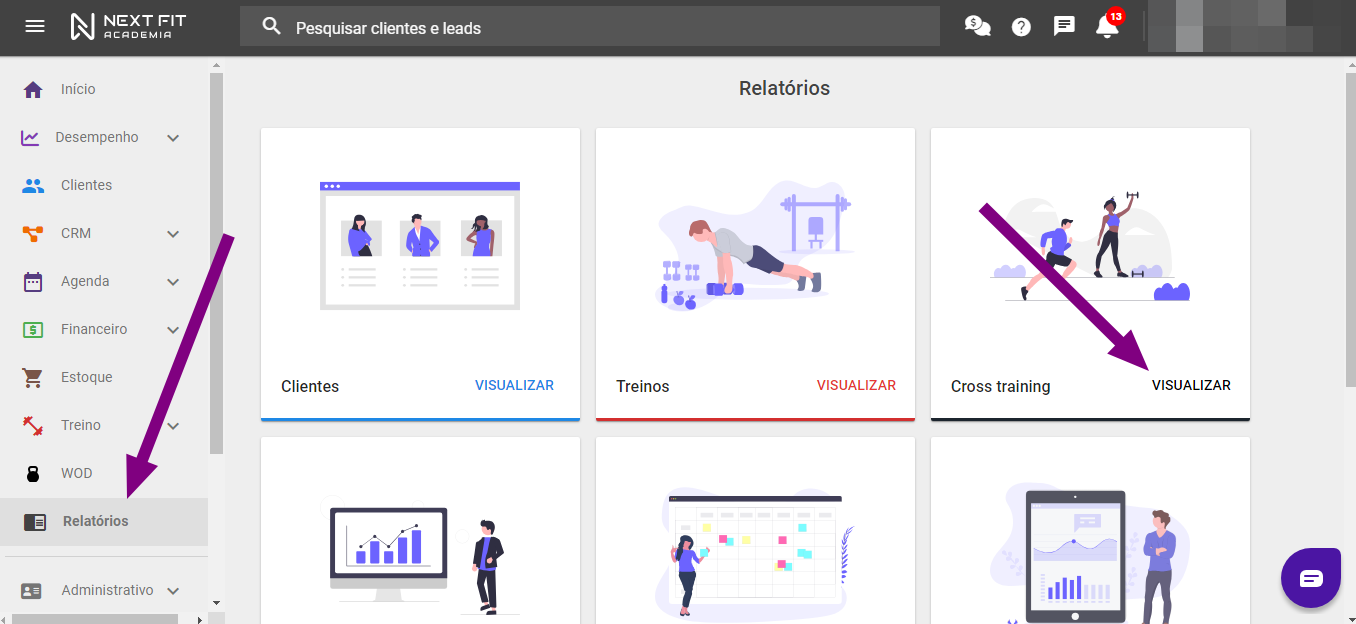Screen dimensions: 1356x624
Task: Open the money chat bubbles icon
Action: [977, 27]
